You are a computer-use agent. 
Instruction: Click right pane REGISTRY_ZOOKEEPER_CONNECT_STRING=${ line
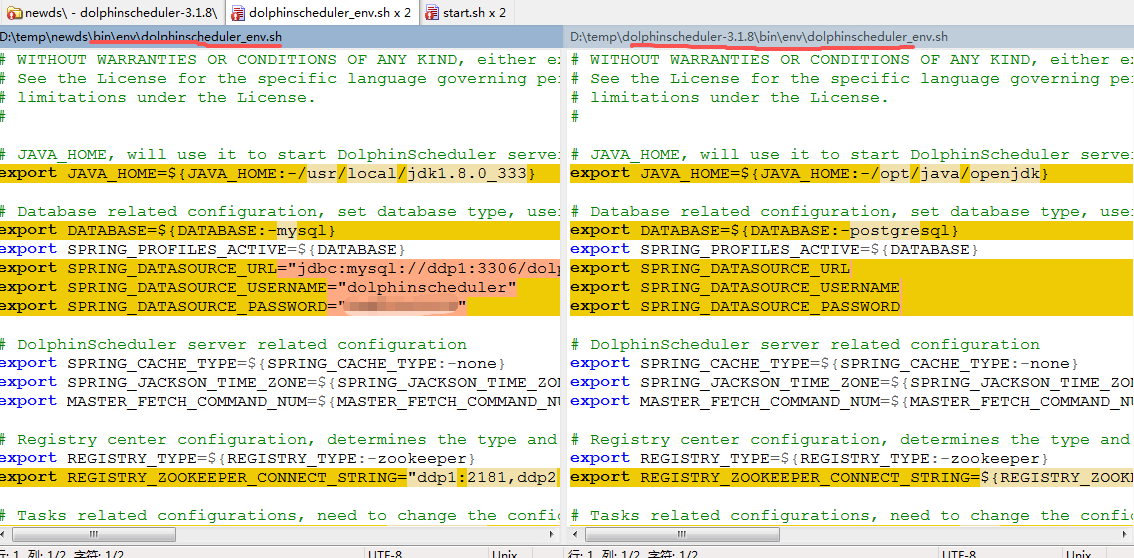[852, 477]
